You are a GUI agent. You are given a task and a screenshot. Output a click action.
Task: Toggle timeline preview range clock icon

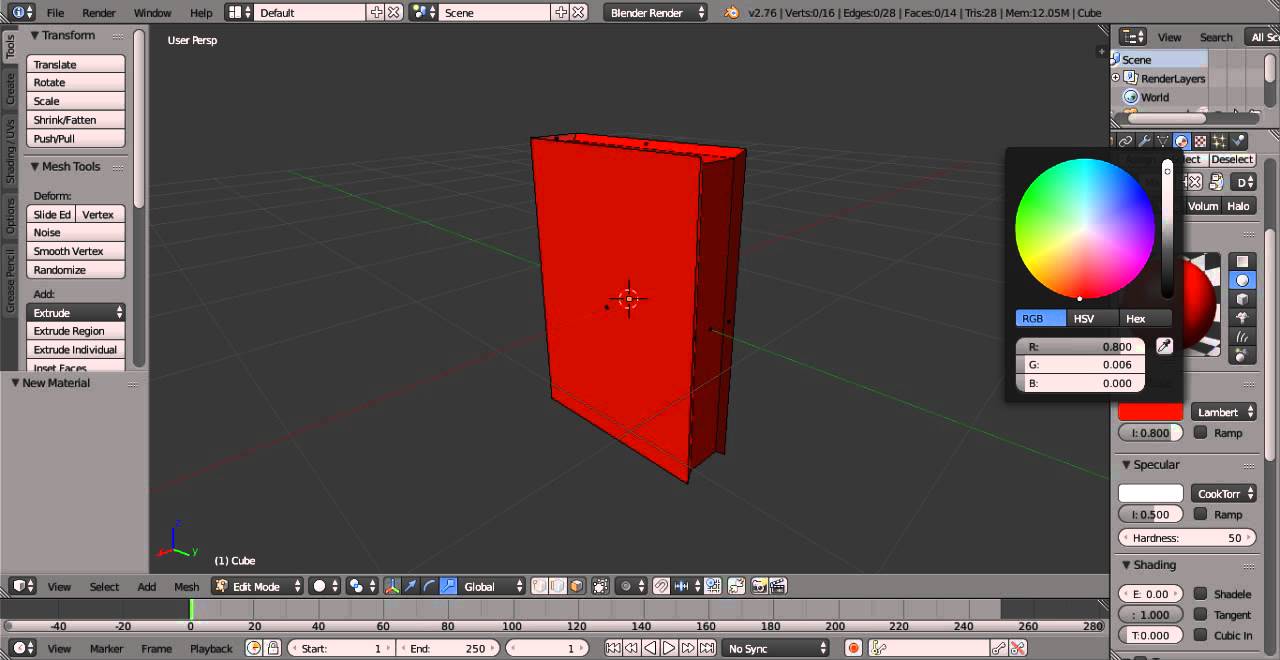[x=253, y=648]
